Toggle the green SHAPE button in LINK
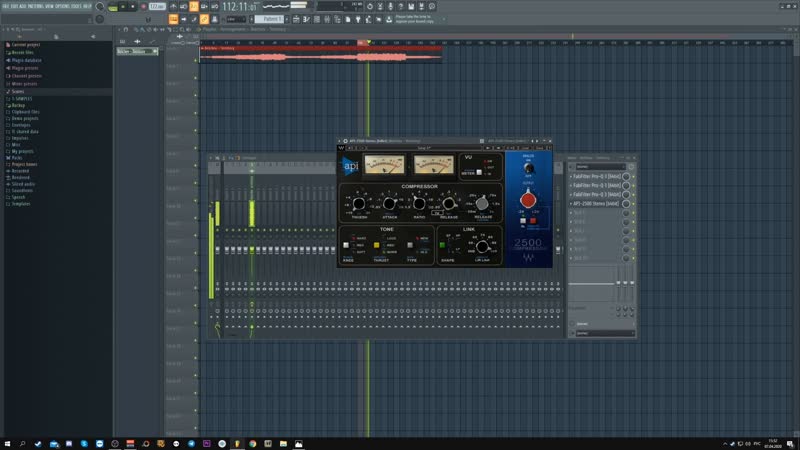 [442, 245]
